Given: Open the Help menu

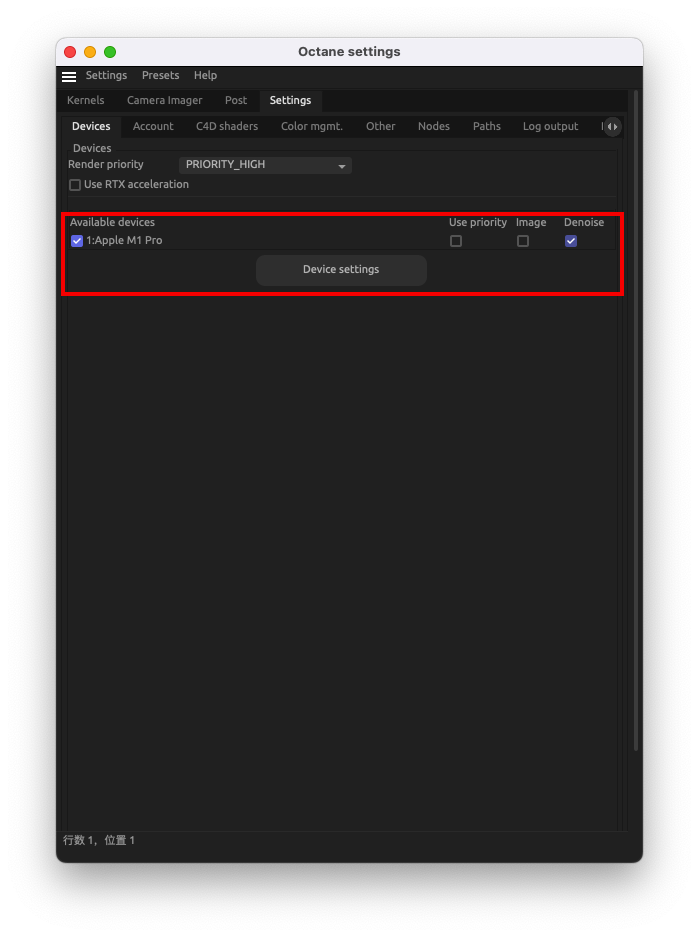Looking at the screenshot, I should point(205,76).
